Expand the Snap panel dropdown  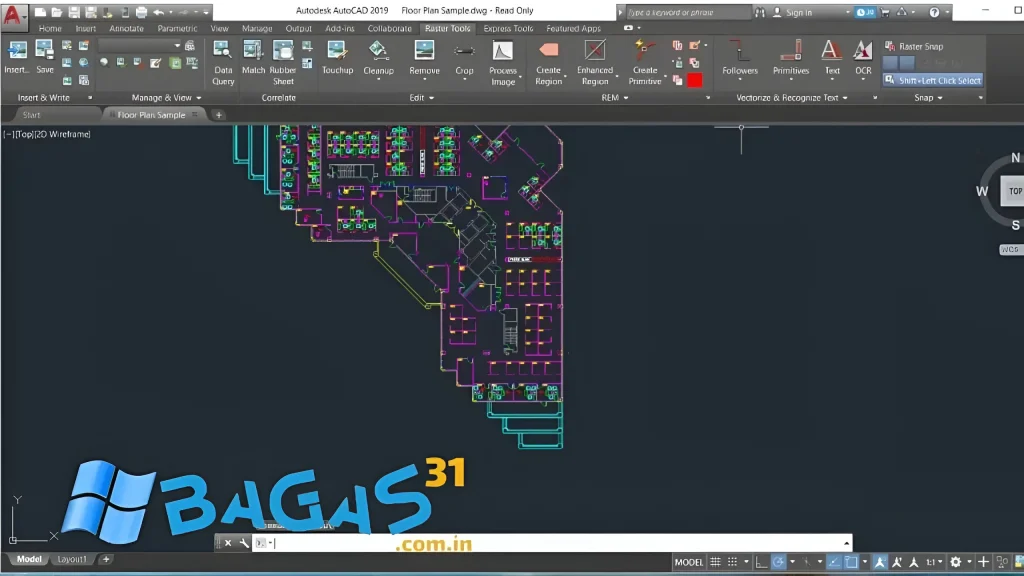pos(929,98)
